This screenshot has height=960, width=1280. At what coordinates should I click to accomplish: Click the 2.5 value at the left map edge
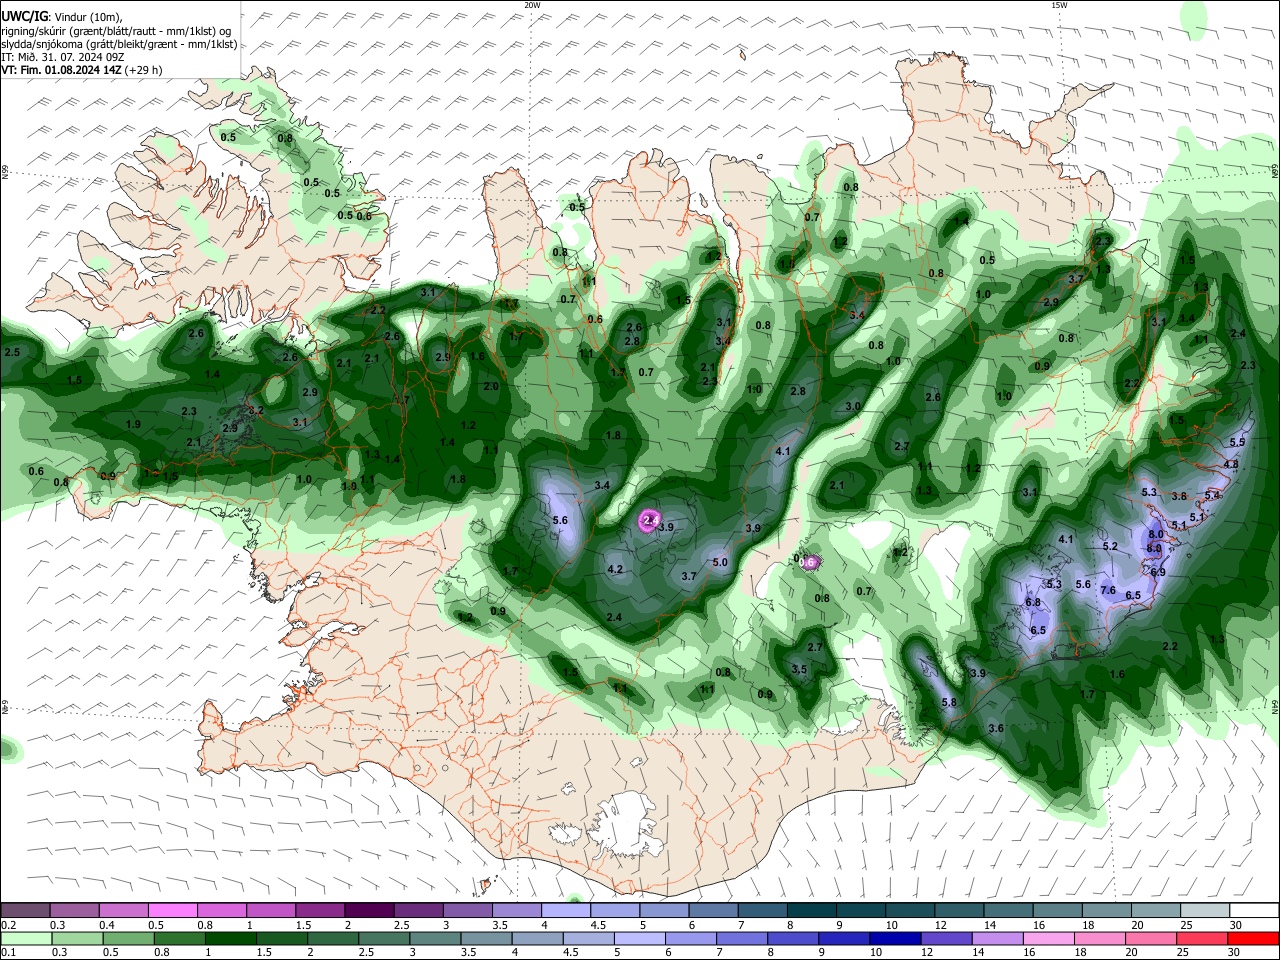click(12, 353)
